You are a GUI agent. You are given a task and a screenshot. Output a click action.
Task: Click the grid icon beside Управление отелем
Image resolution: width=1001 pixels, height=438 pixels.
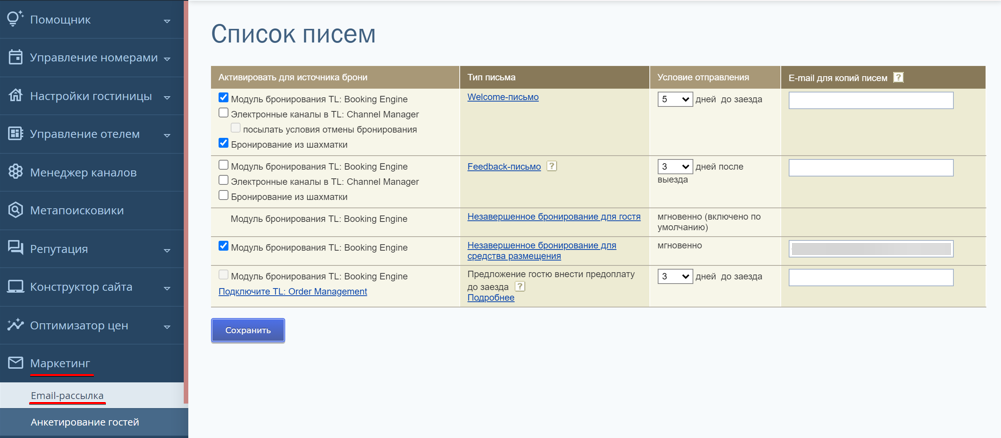(x=15, y=134)
